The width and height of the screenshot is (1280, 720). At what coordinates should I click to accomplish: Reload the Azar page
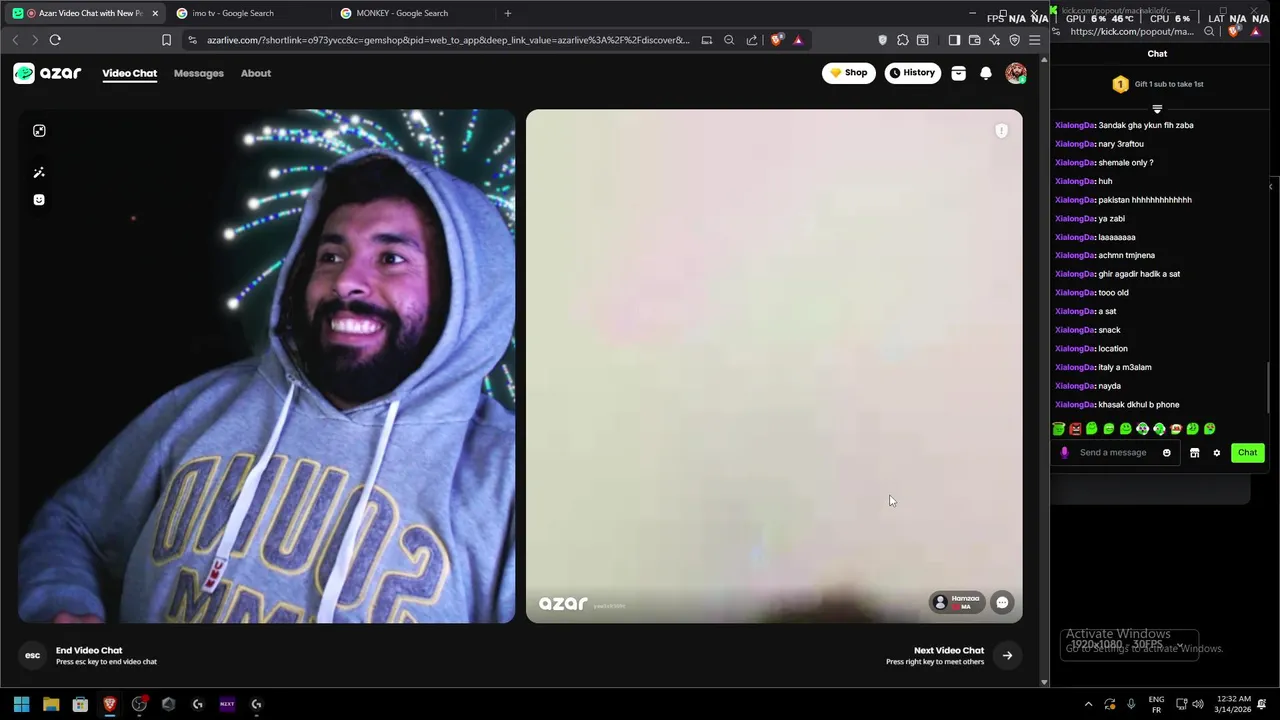tap(55, 40)
